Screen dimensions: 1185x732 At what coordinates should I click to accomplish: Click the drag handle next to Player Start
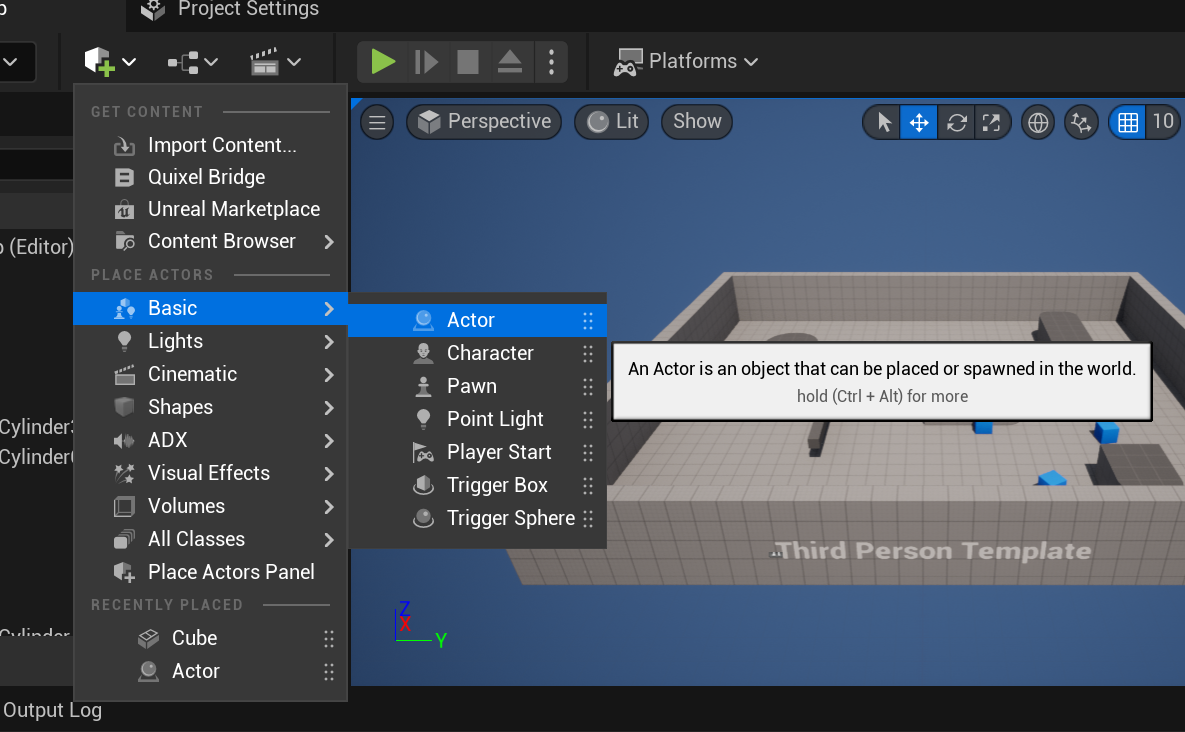point(588,452)
